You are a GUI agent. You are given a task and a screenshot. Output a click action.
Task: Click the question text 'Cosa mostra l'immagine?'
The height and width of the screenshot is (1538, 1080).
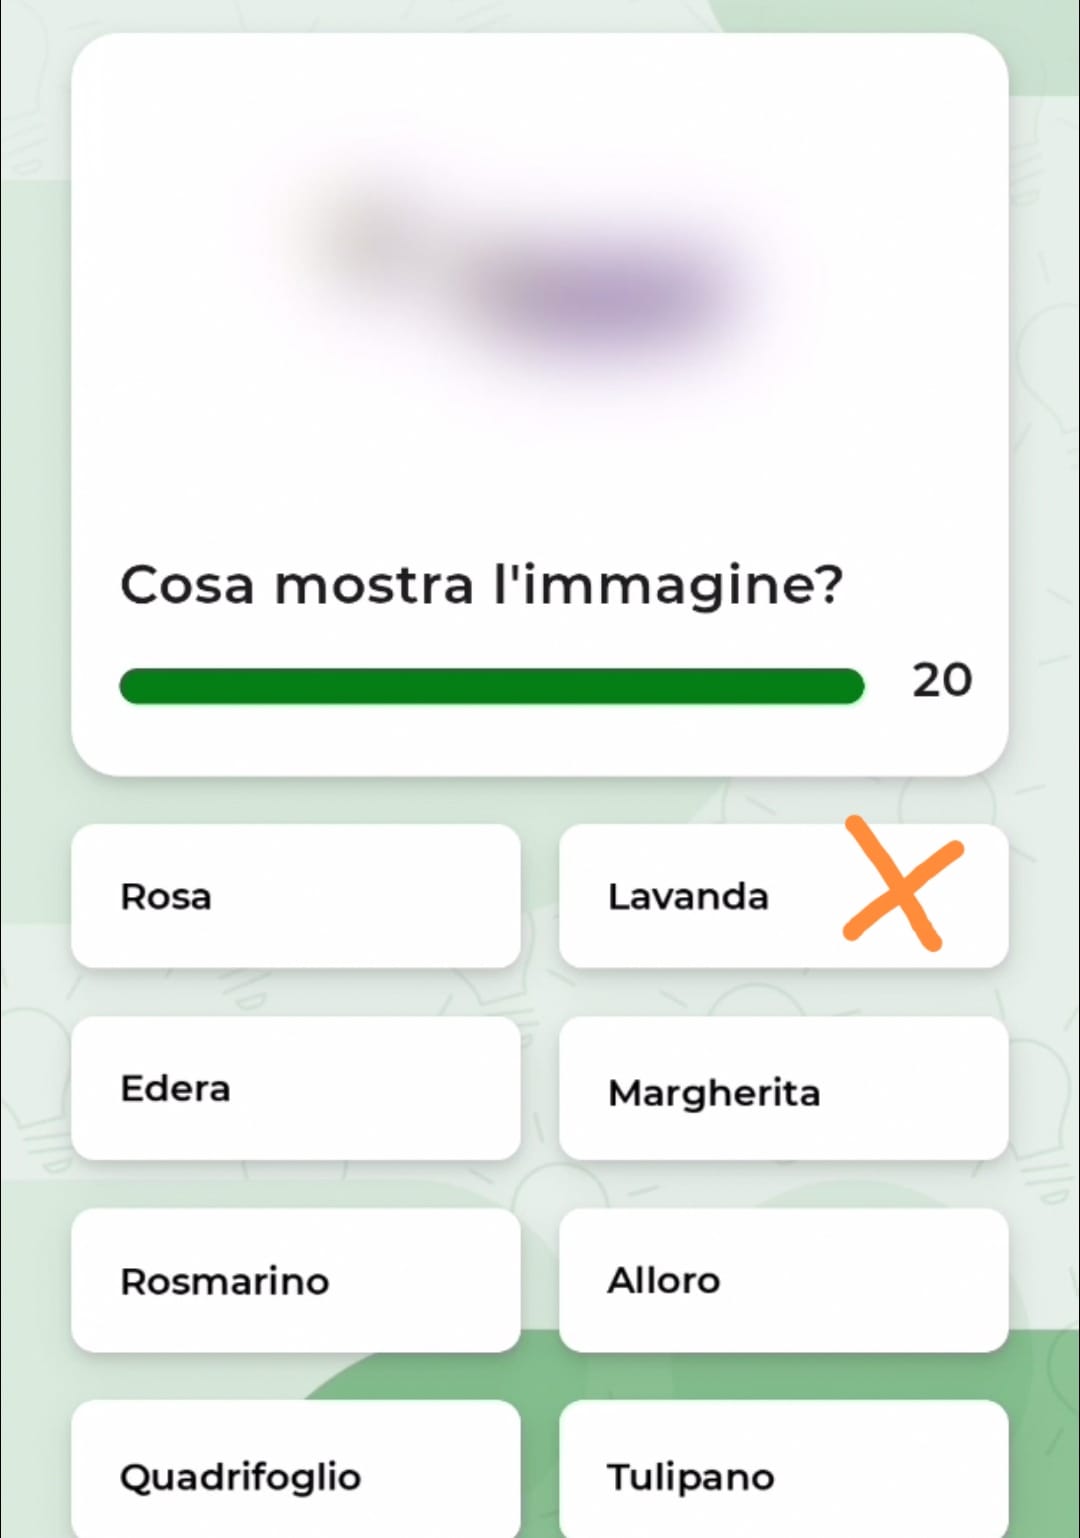point(482,585)
